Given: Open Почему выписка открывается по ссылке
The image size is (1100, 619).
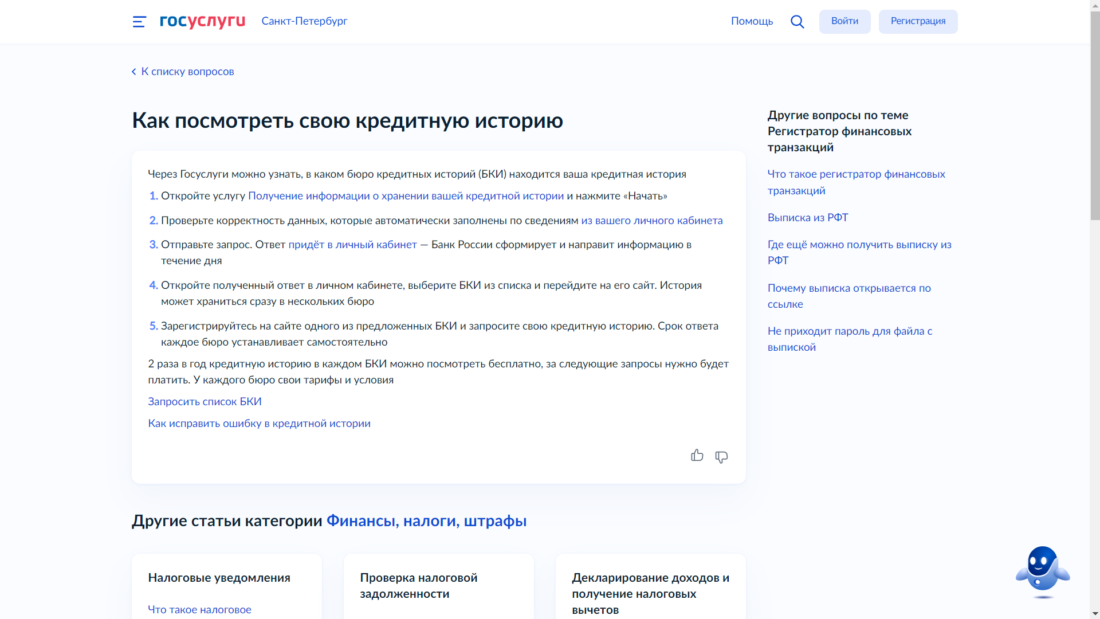Looking at the screenshot, I should 849,294.
